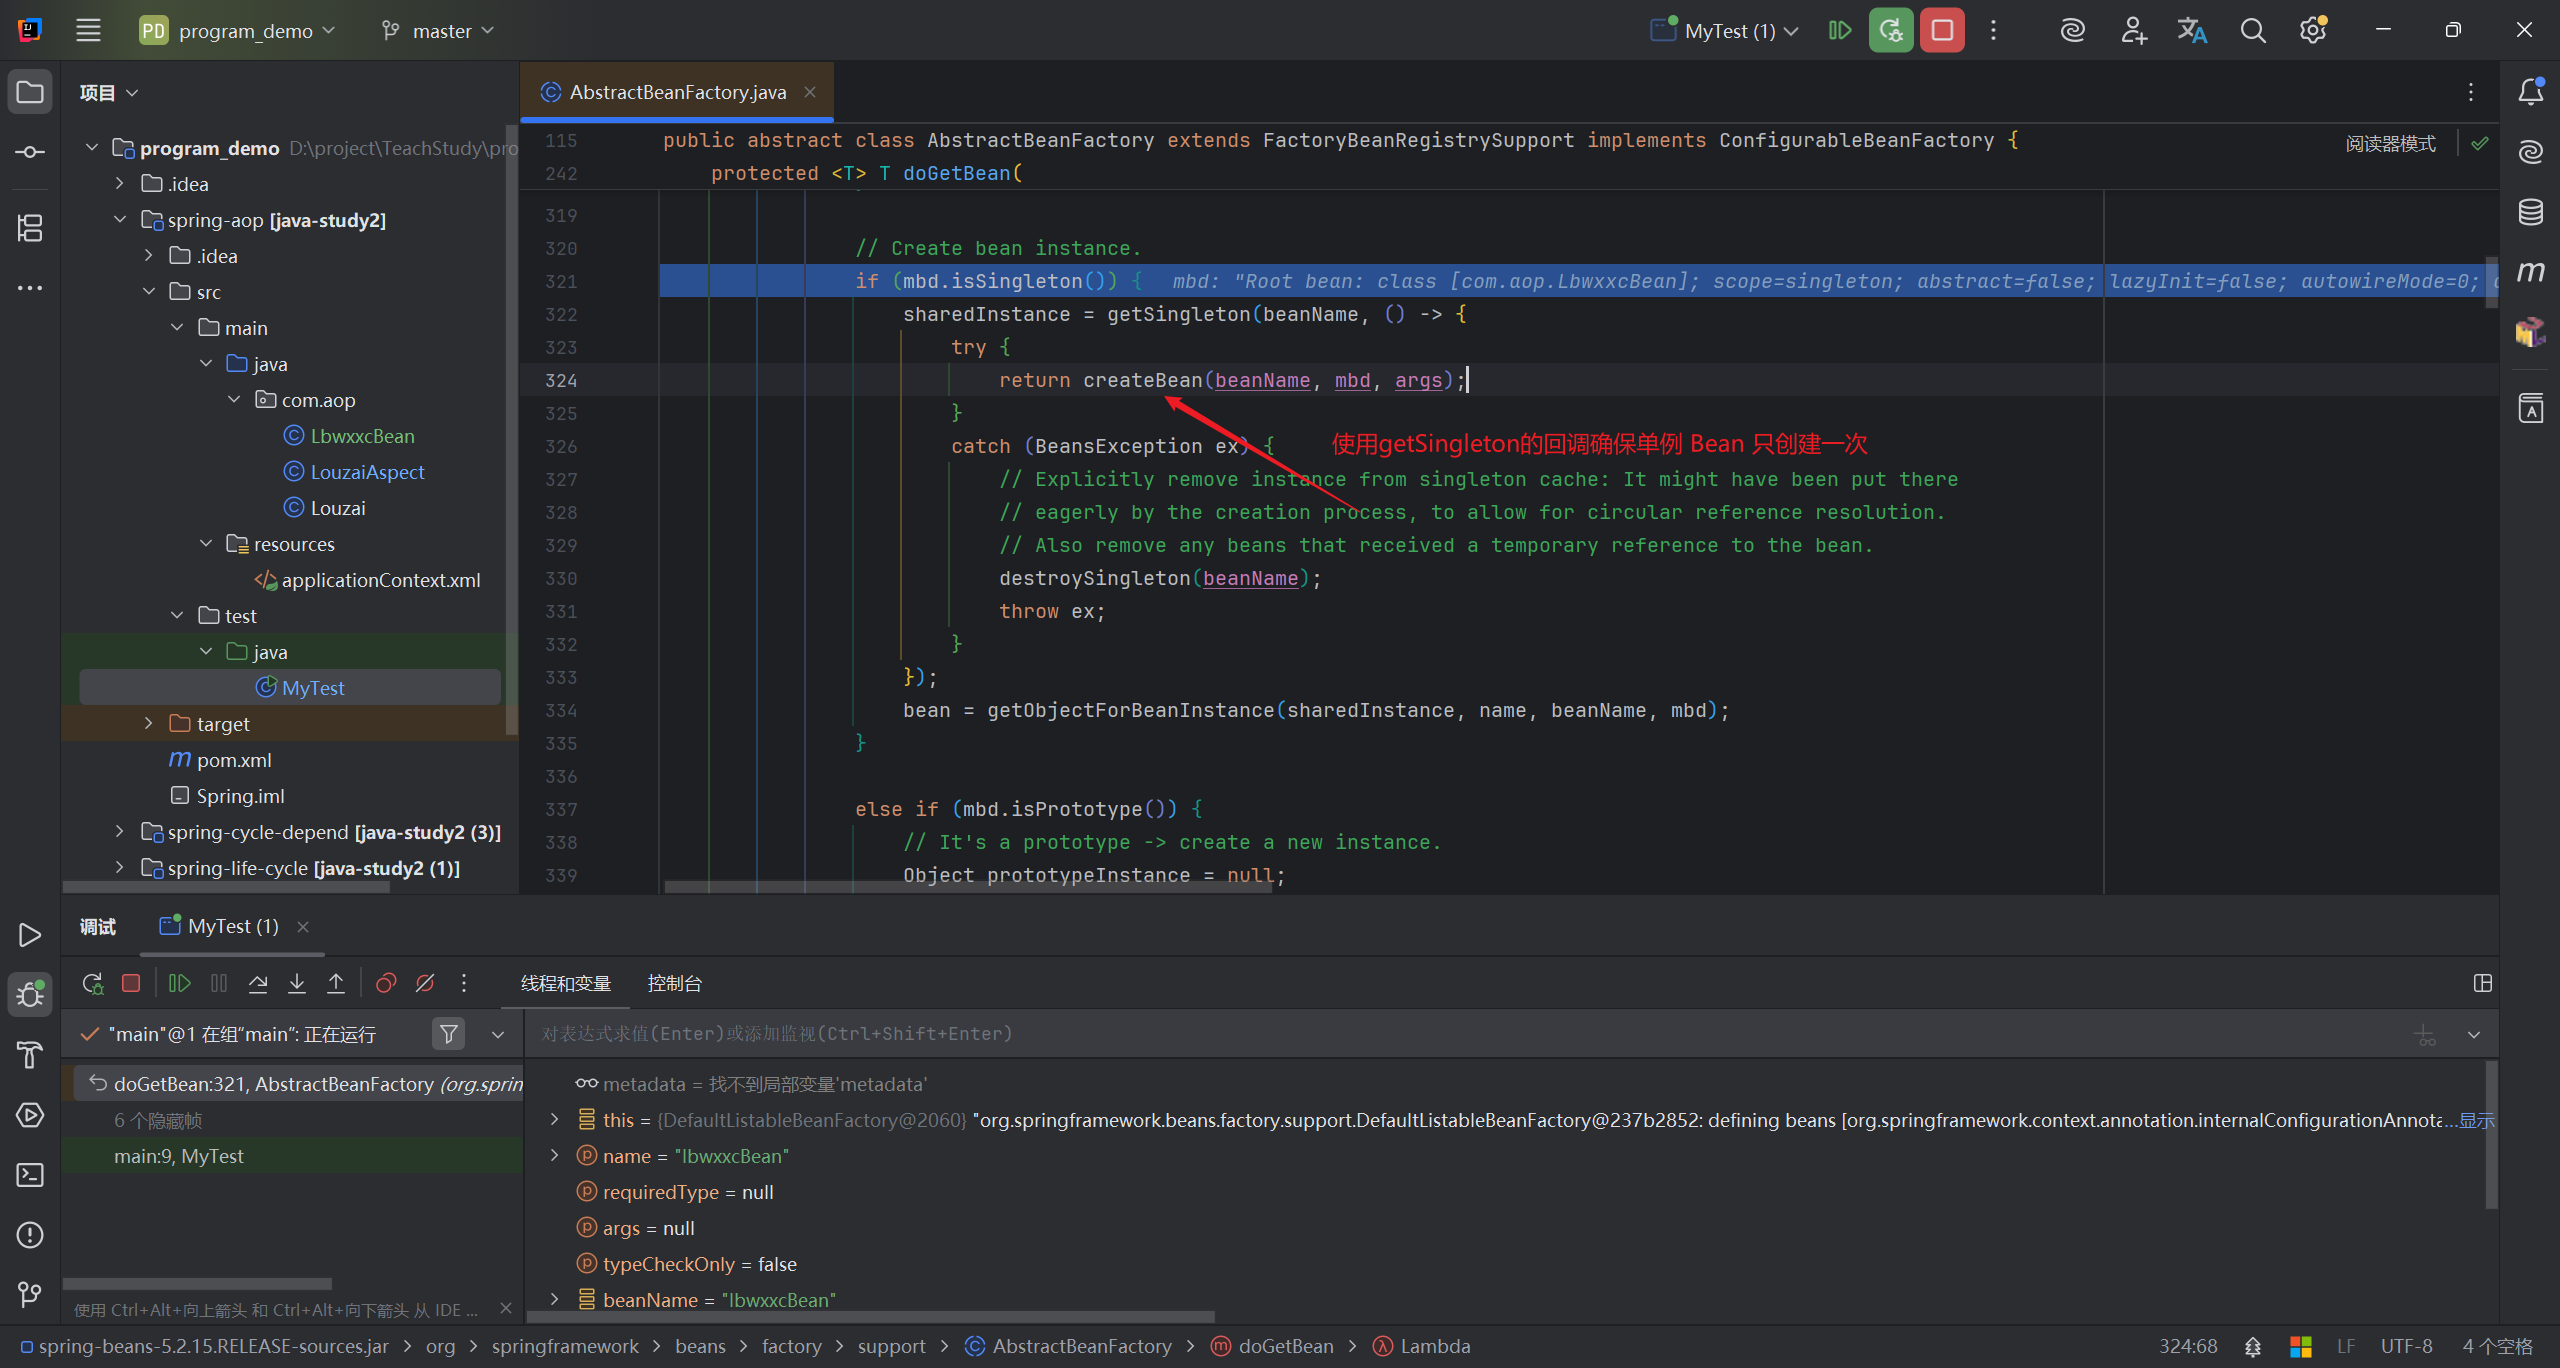Open the Maven tool window icon
Screen dimensions: 2560x1368
pyautogui.click(x=2531, y=272)
